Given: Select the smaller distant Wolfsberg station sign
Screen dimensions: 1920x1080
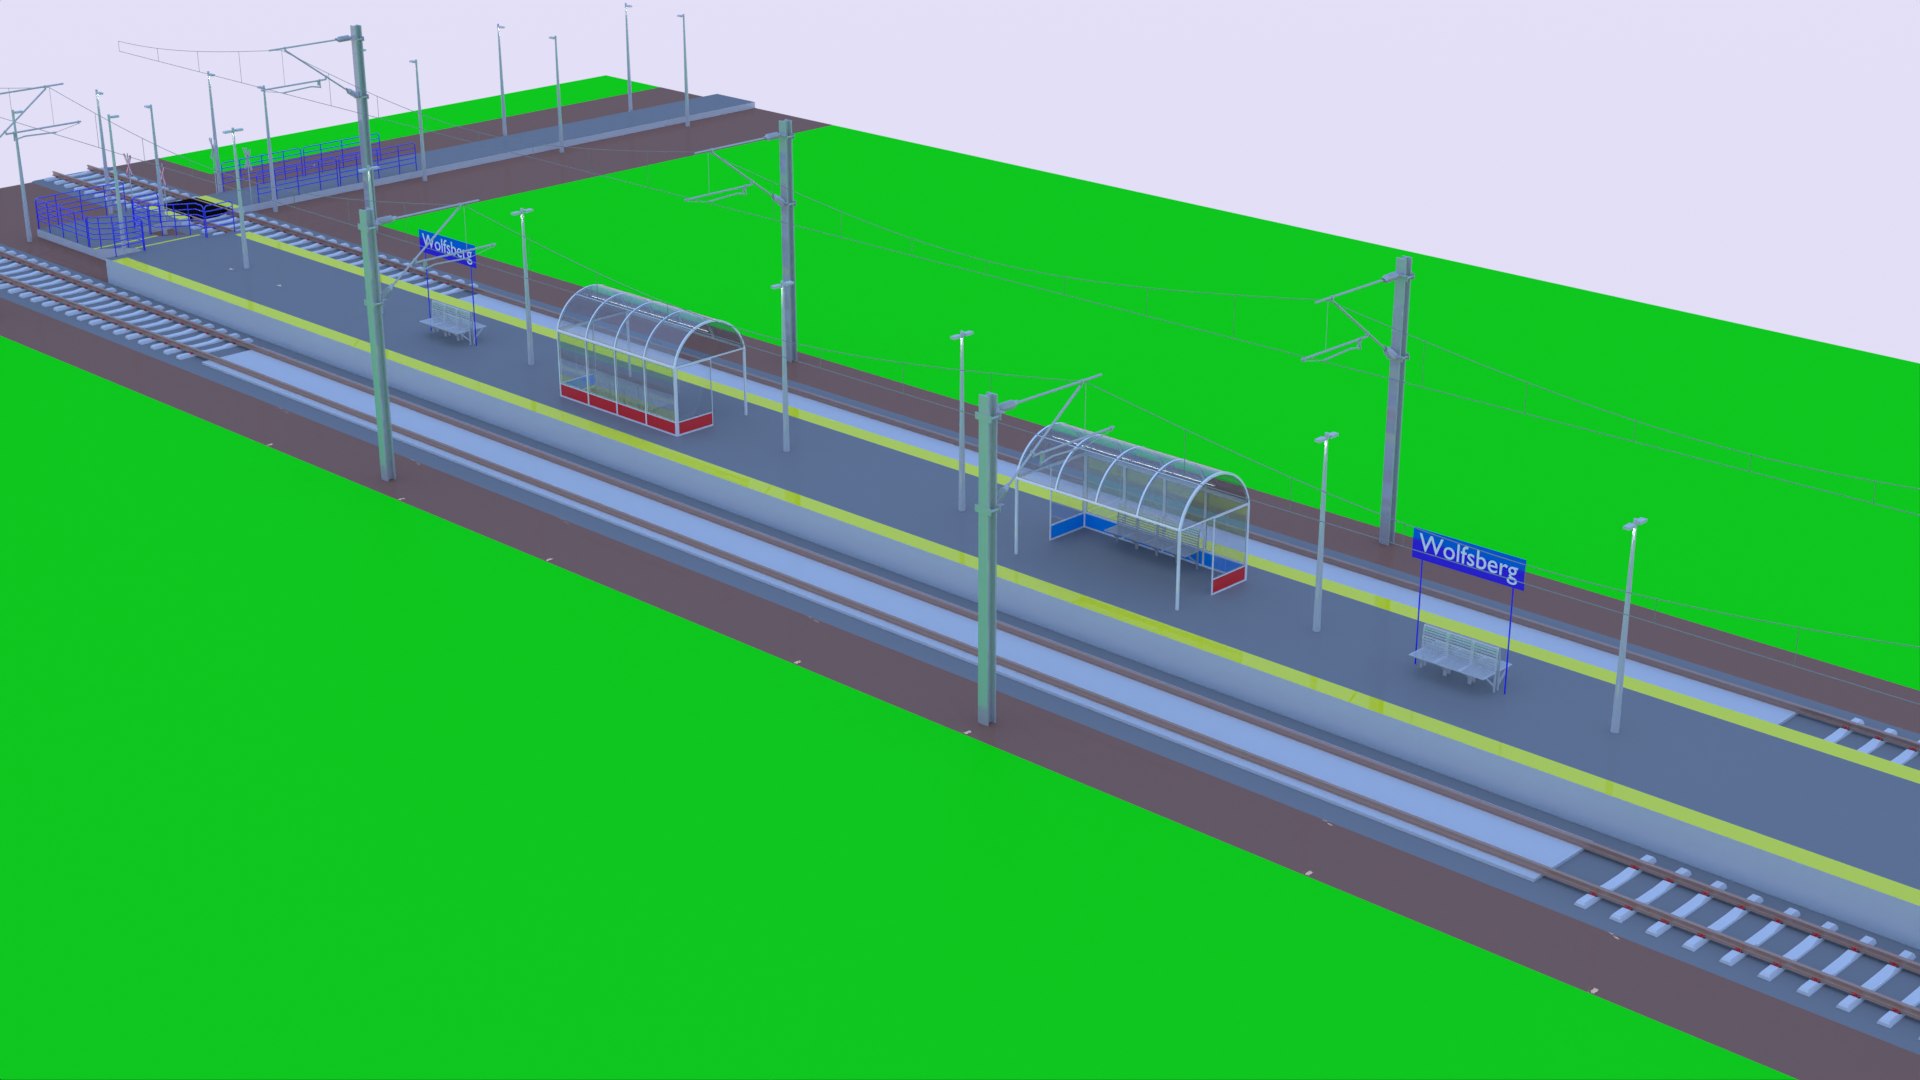Looking at the screenshot, I should coord(447,247).
